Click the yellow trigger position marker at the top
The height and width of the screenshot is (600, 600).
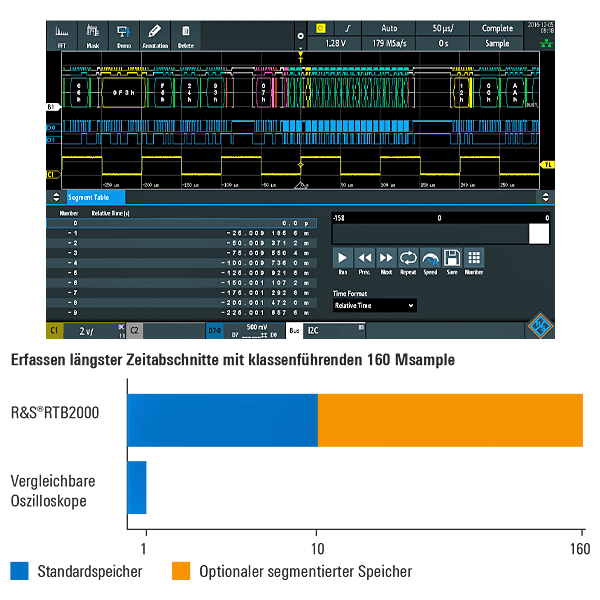click(x=300, y=57)
